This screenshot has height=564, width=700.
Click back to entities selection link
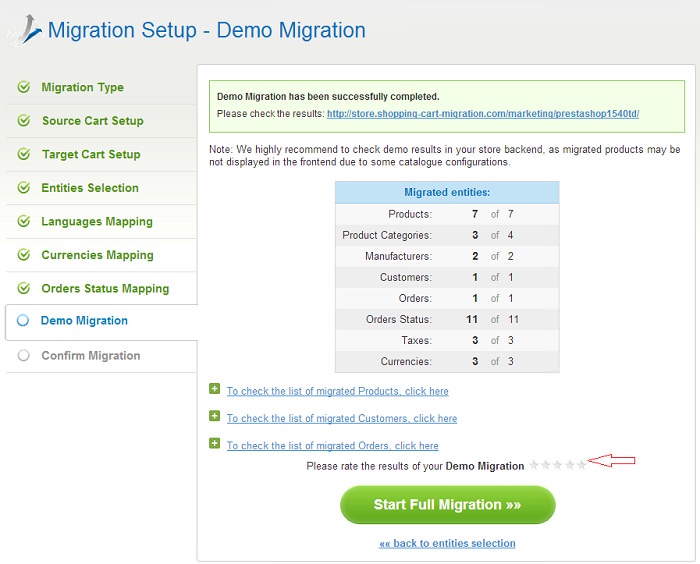coord(447,543)
